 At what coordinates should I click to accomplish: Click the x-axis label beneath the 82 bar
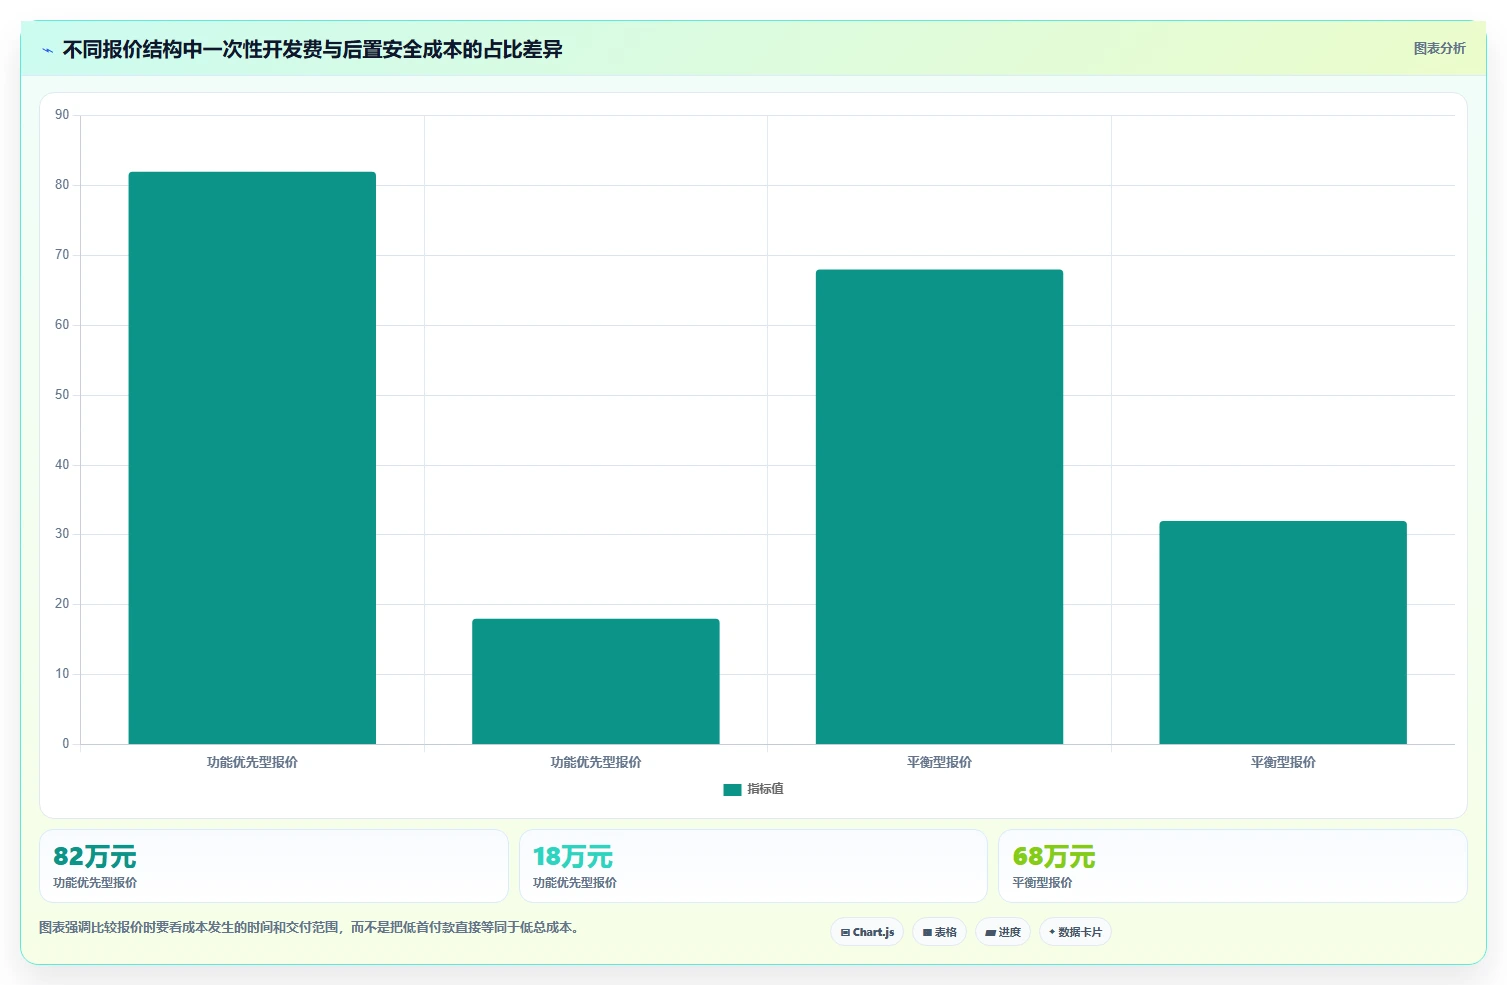click(252, 762)
